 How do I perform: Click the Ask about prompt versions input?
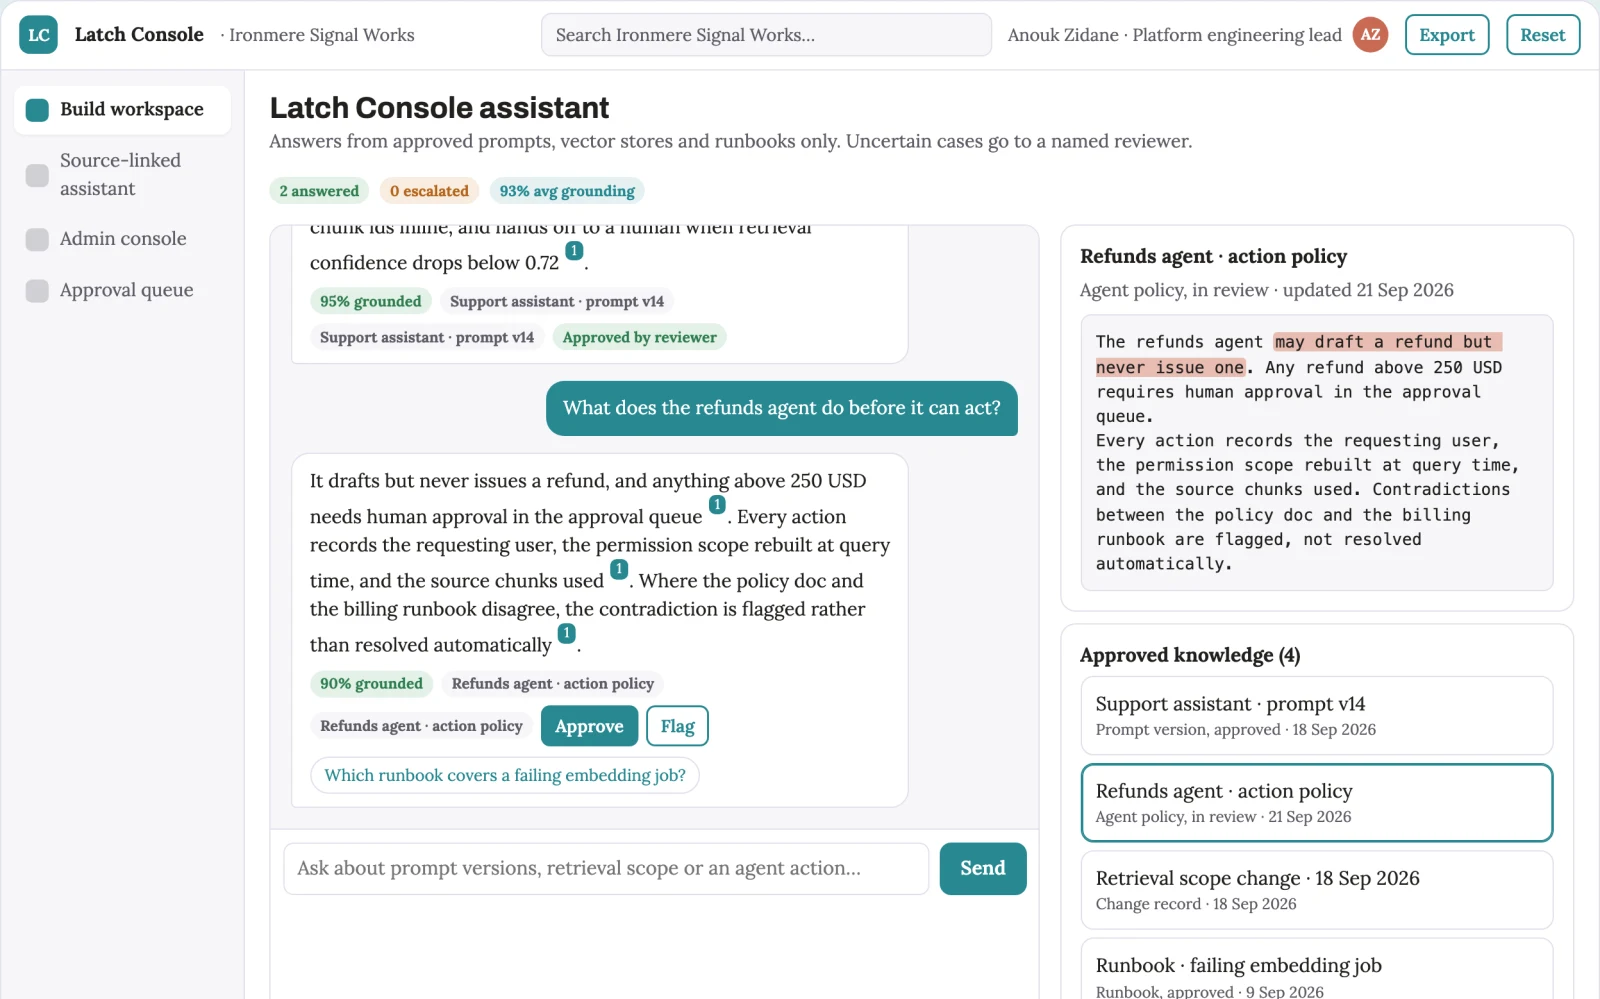click(606, 868)
